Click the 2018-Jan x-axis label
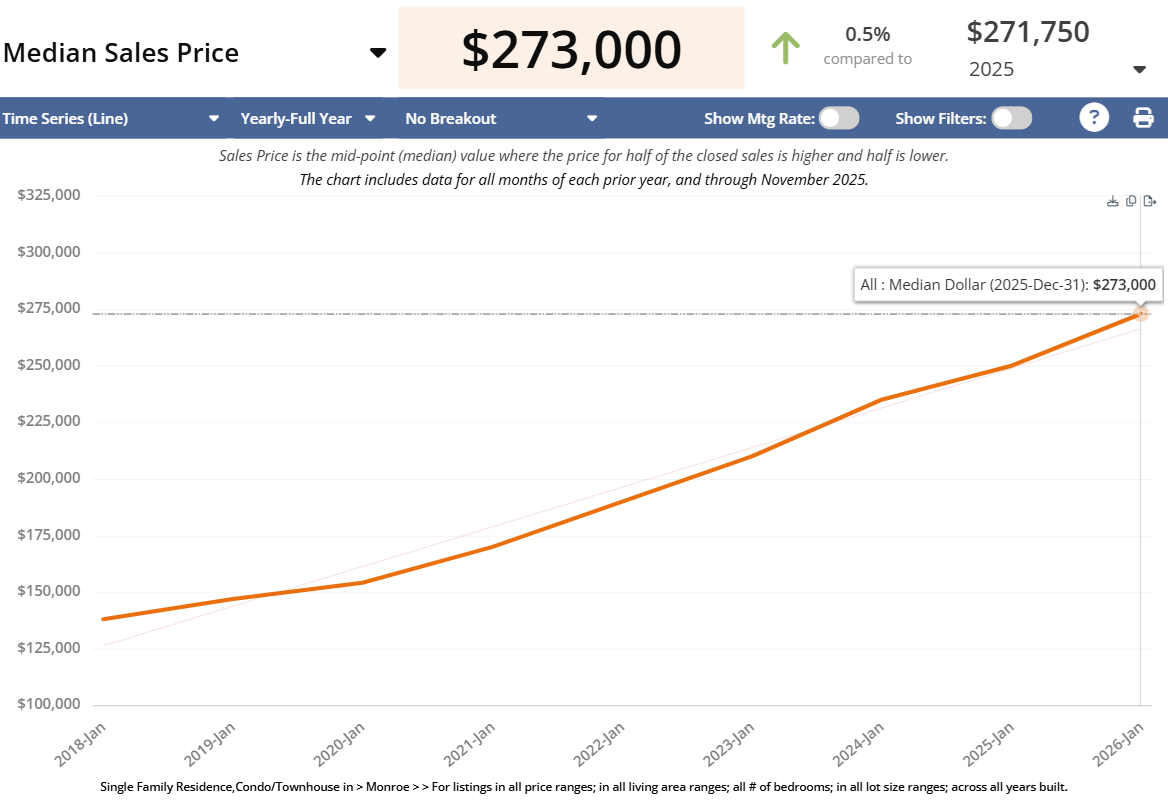Viewport: 1168px width, 810px height. click(83, 744)
